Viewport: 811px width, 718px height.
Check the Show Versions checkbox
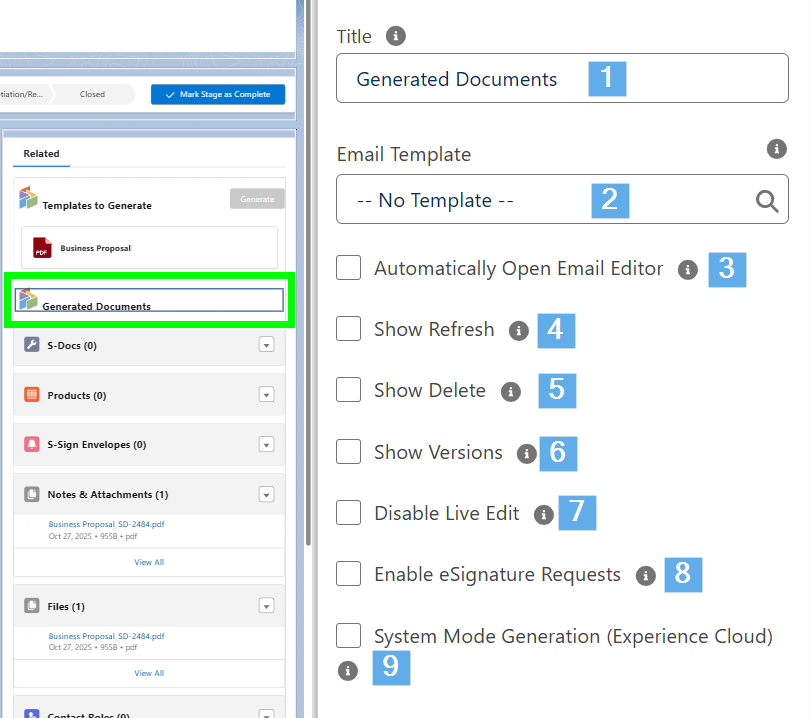pos(349,452)
